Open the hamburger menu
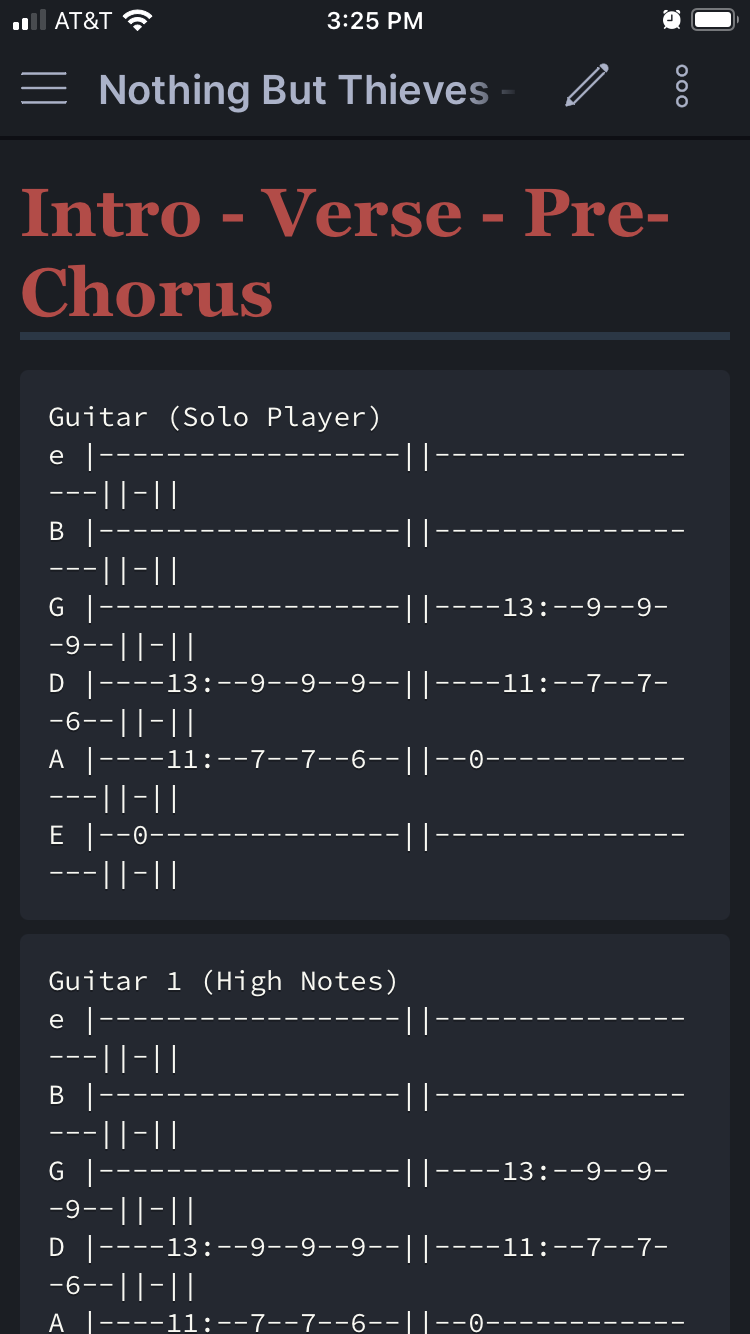Viewport: 750px width, 1334px height. pyautogui.click(x=43, y=88)
